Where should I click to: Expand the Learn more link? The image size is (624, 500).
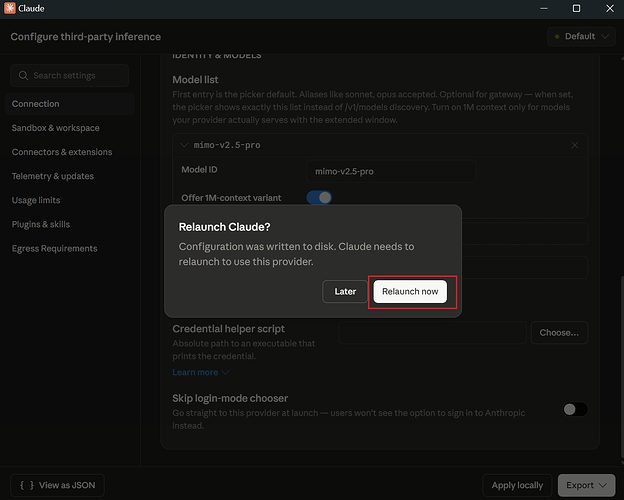[201, 372]
